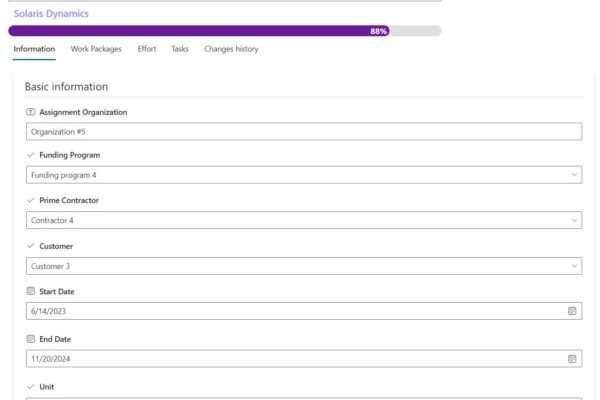Click the End Date label text
The image size is (600, 400).
tap(55, 339)
